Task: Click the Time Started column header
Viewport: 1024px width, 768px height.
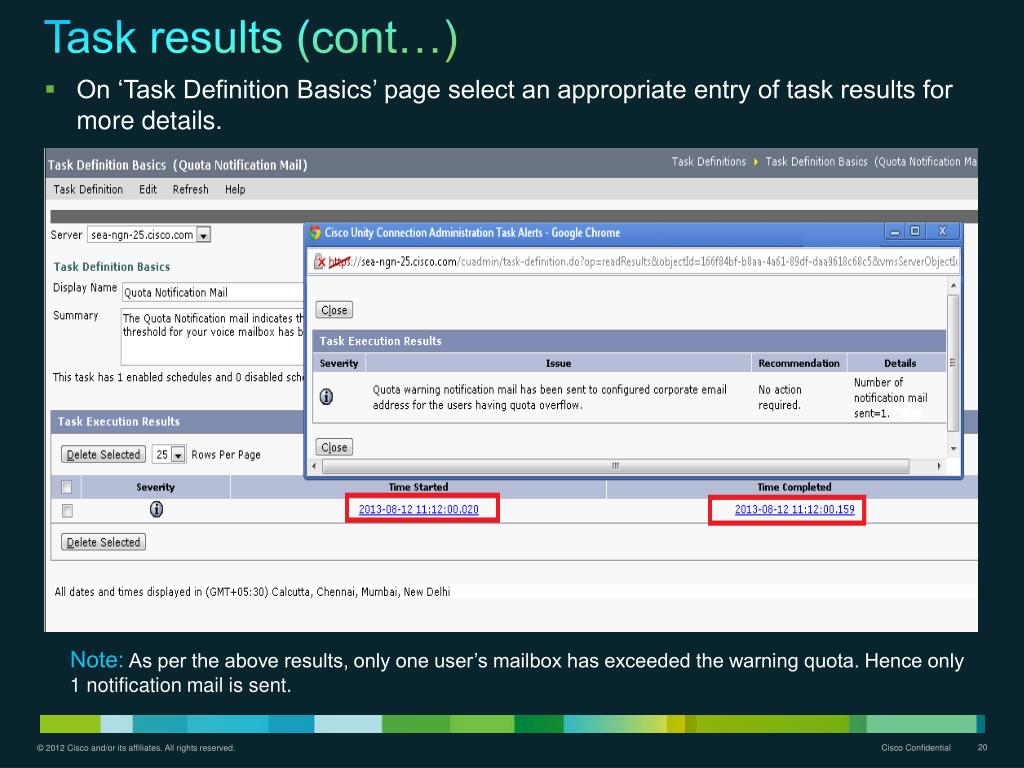Action: pyautogui.click(x=419, y=487)
